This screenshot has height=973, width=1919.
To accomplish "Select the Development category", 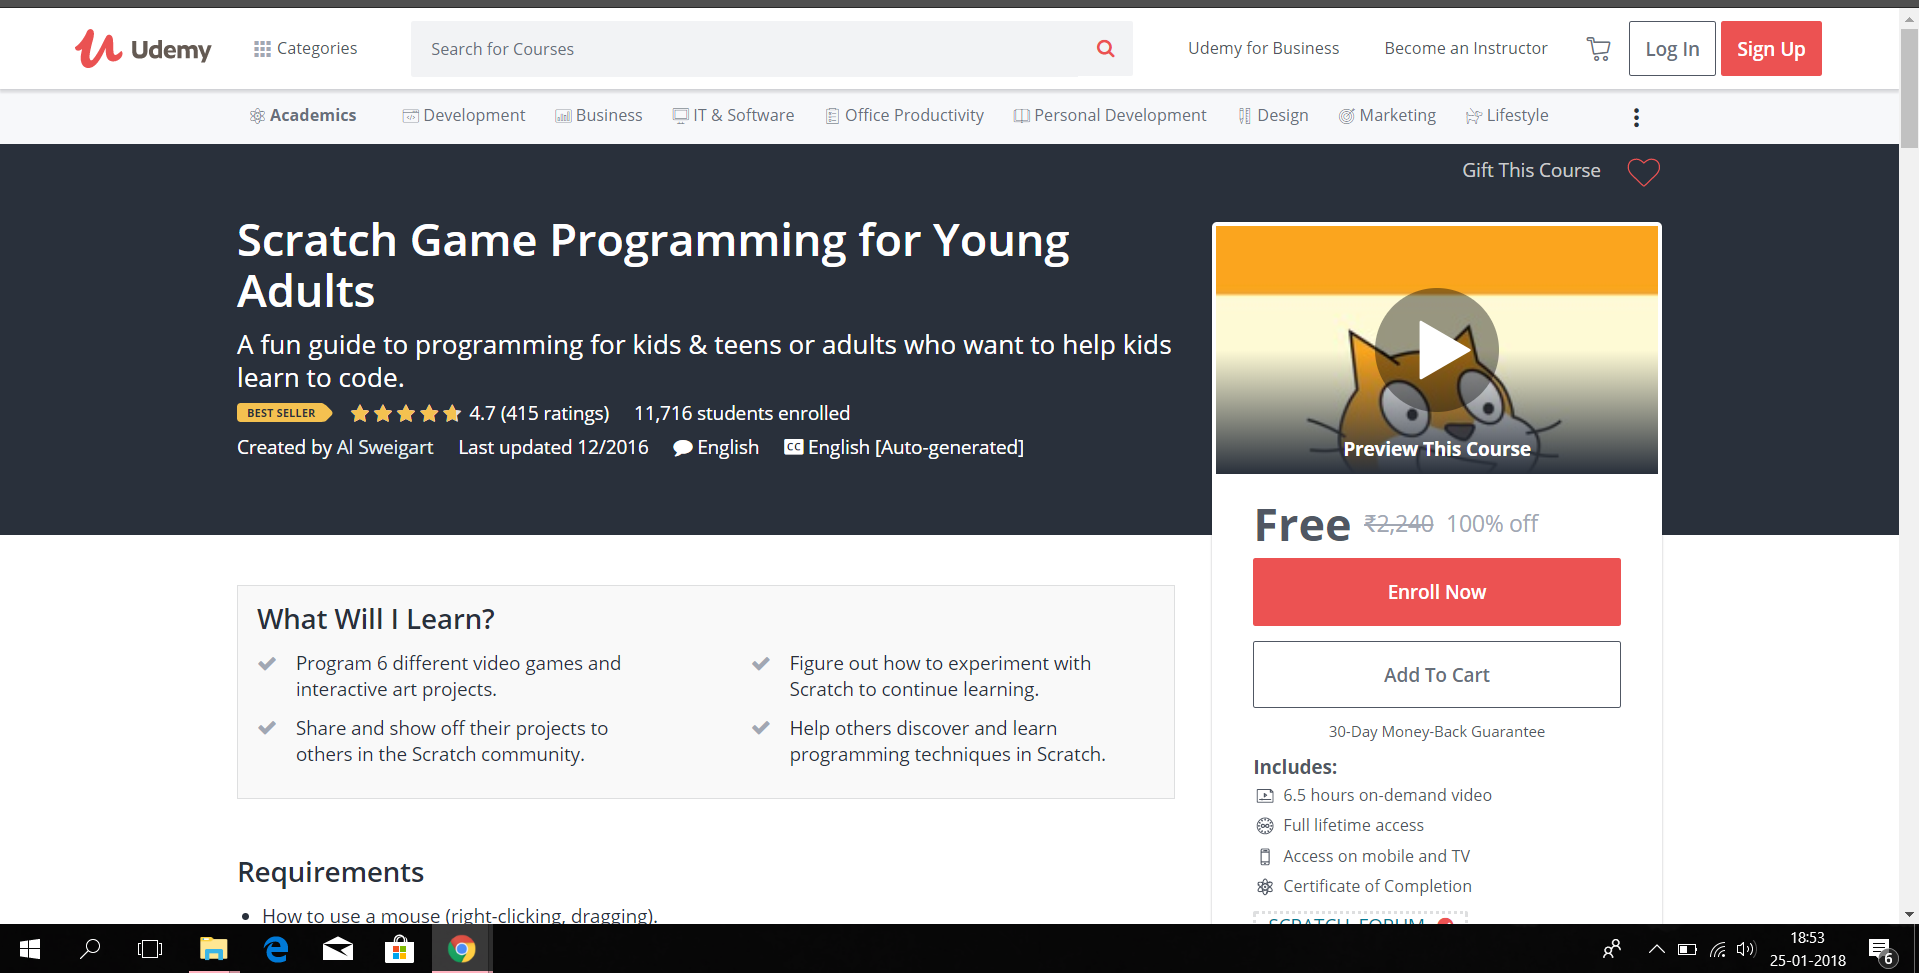I will 464,116.
